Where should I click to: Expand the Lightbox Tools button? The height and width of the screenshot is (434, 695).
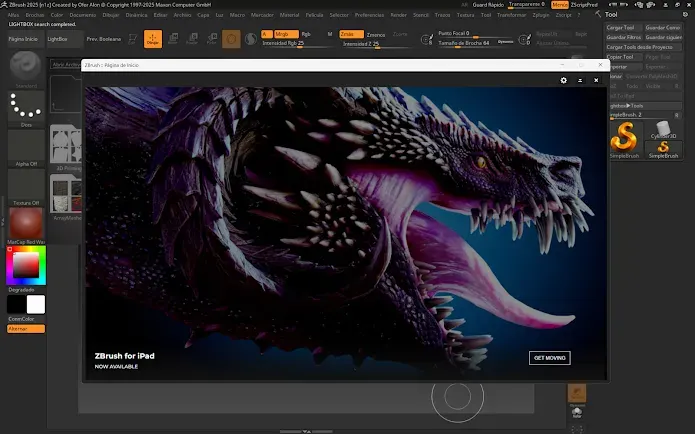point(645,106)
